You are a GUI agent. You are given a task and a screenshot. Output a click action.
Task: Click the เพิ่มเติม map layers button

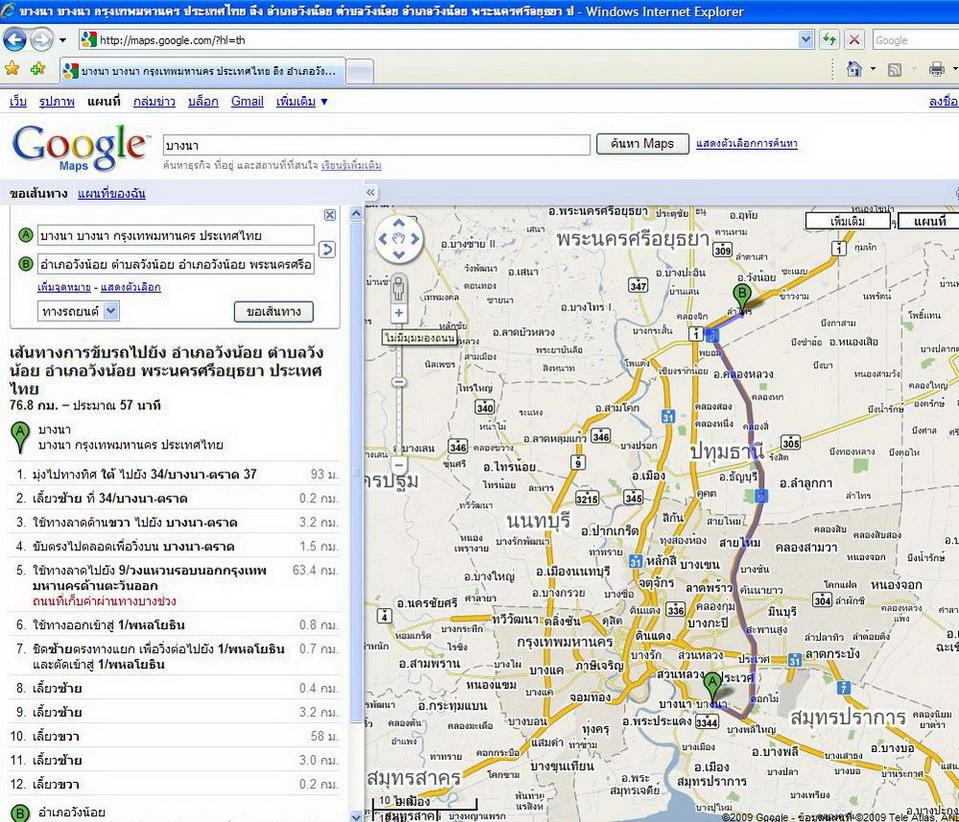848,221
